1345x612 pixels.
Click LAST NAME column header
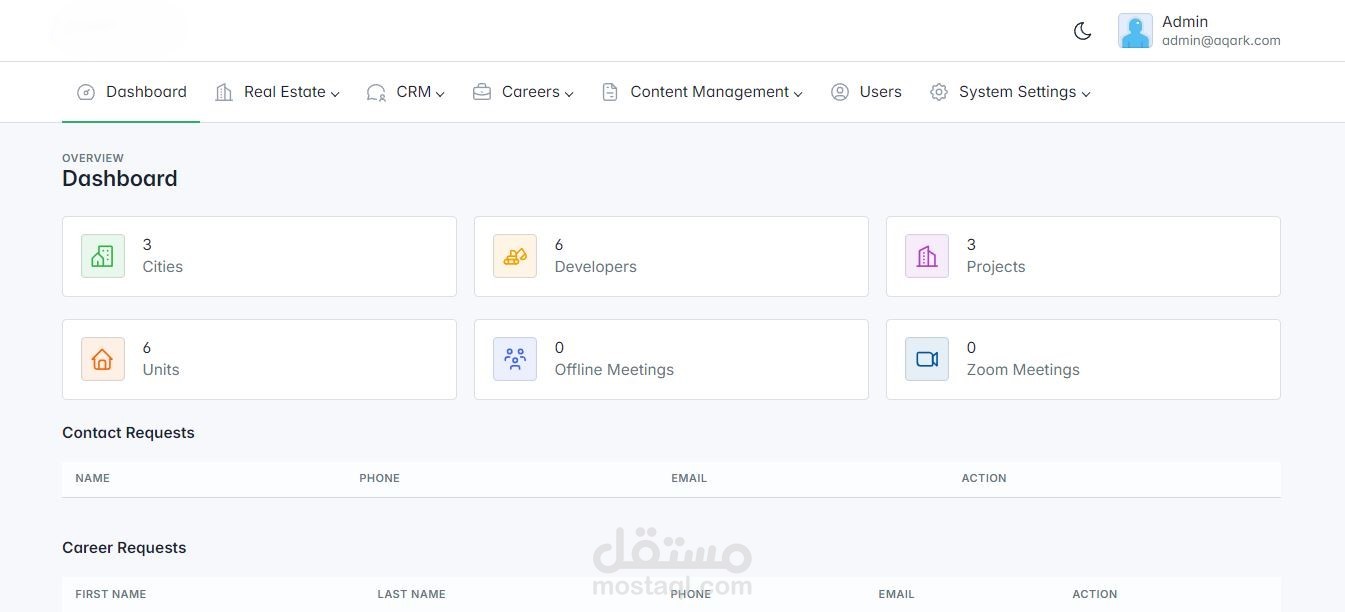(x=411, y=594)
